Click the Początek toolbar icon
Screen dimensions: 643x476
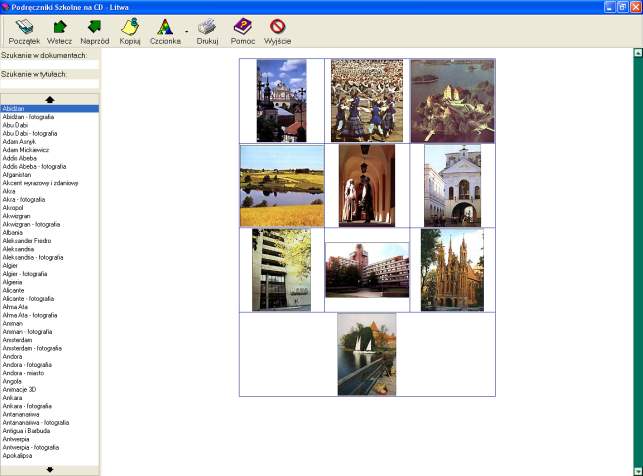coord(23,30)
